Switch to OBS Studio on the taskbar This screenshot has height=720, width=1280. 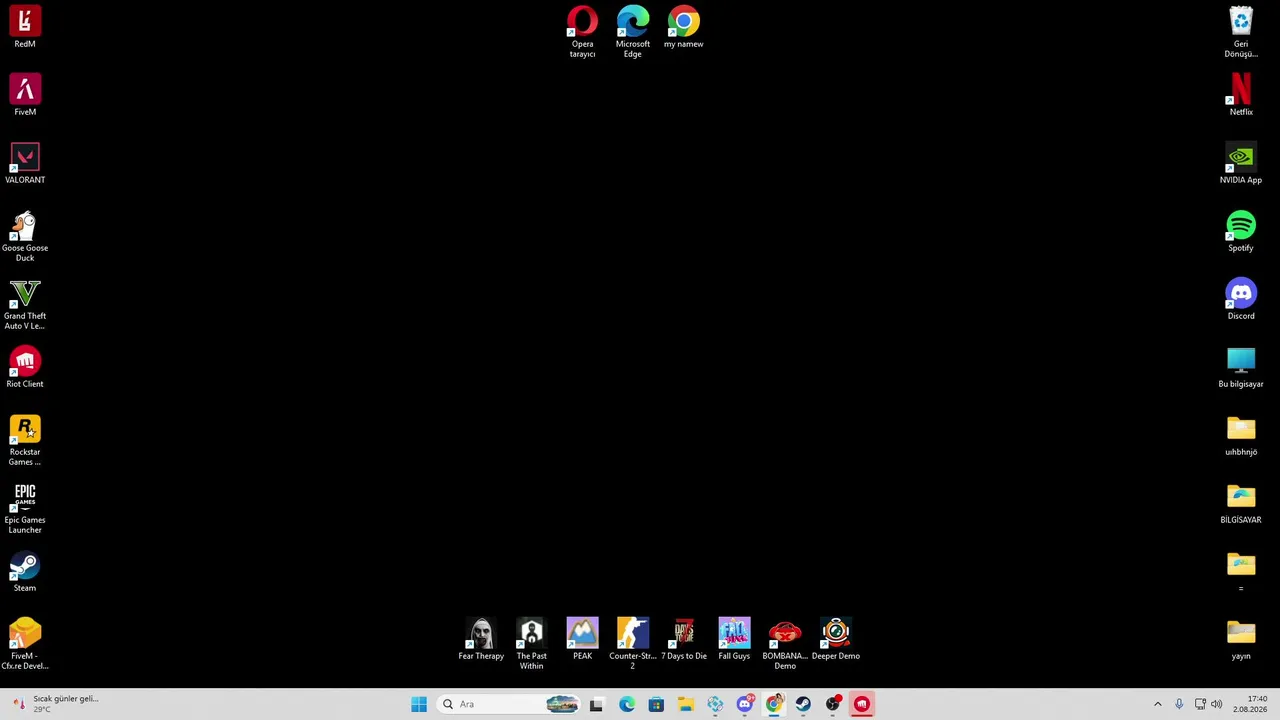(x=833, y=704)
